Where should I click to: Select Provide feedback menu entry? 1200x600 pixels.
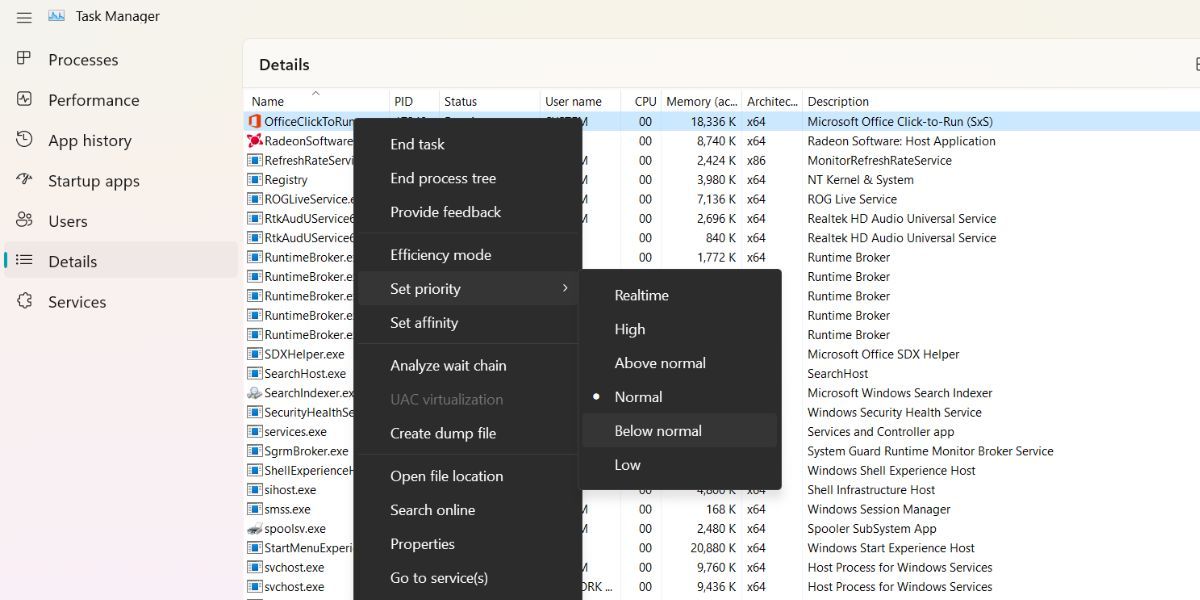point(467,212)
